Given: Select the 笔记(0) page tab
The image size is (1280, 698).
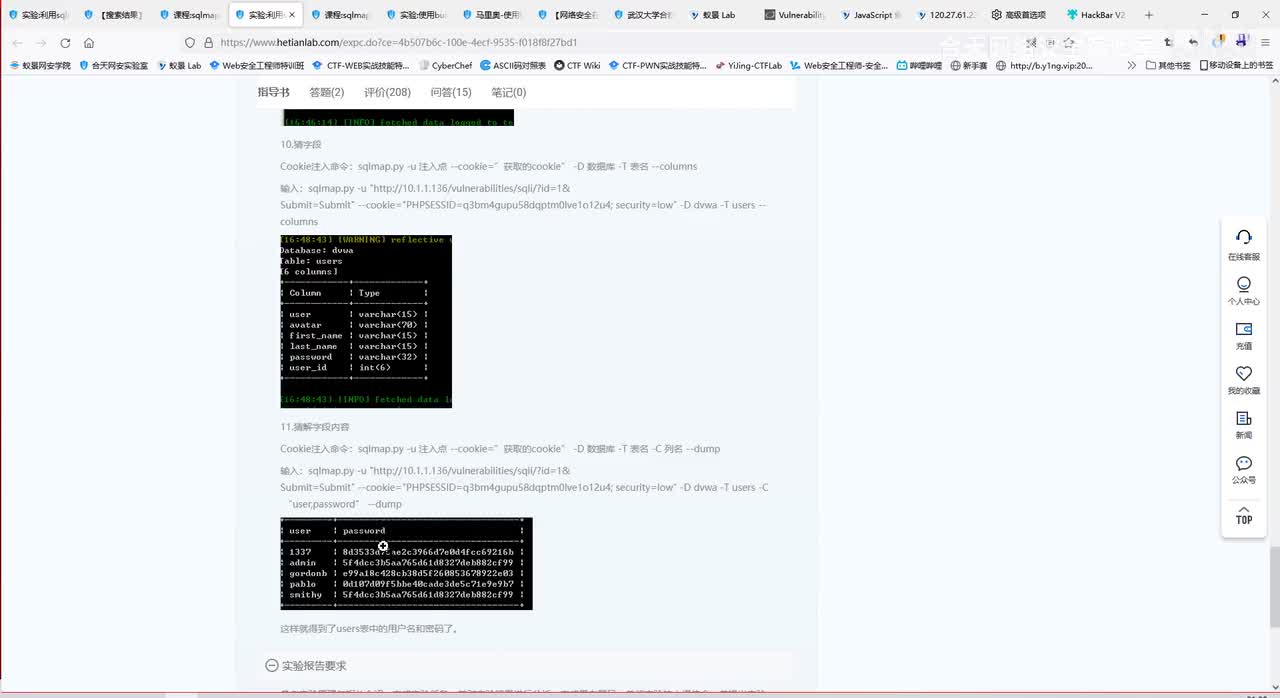Looking at the screenshot, I should 508,92.
